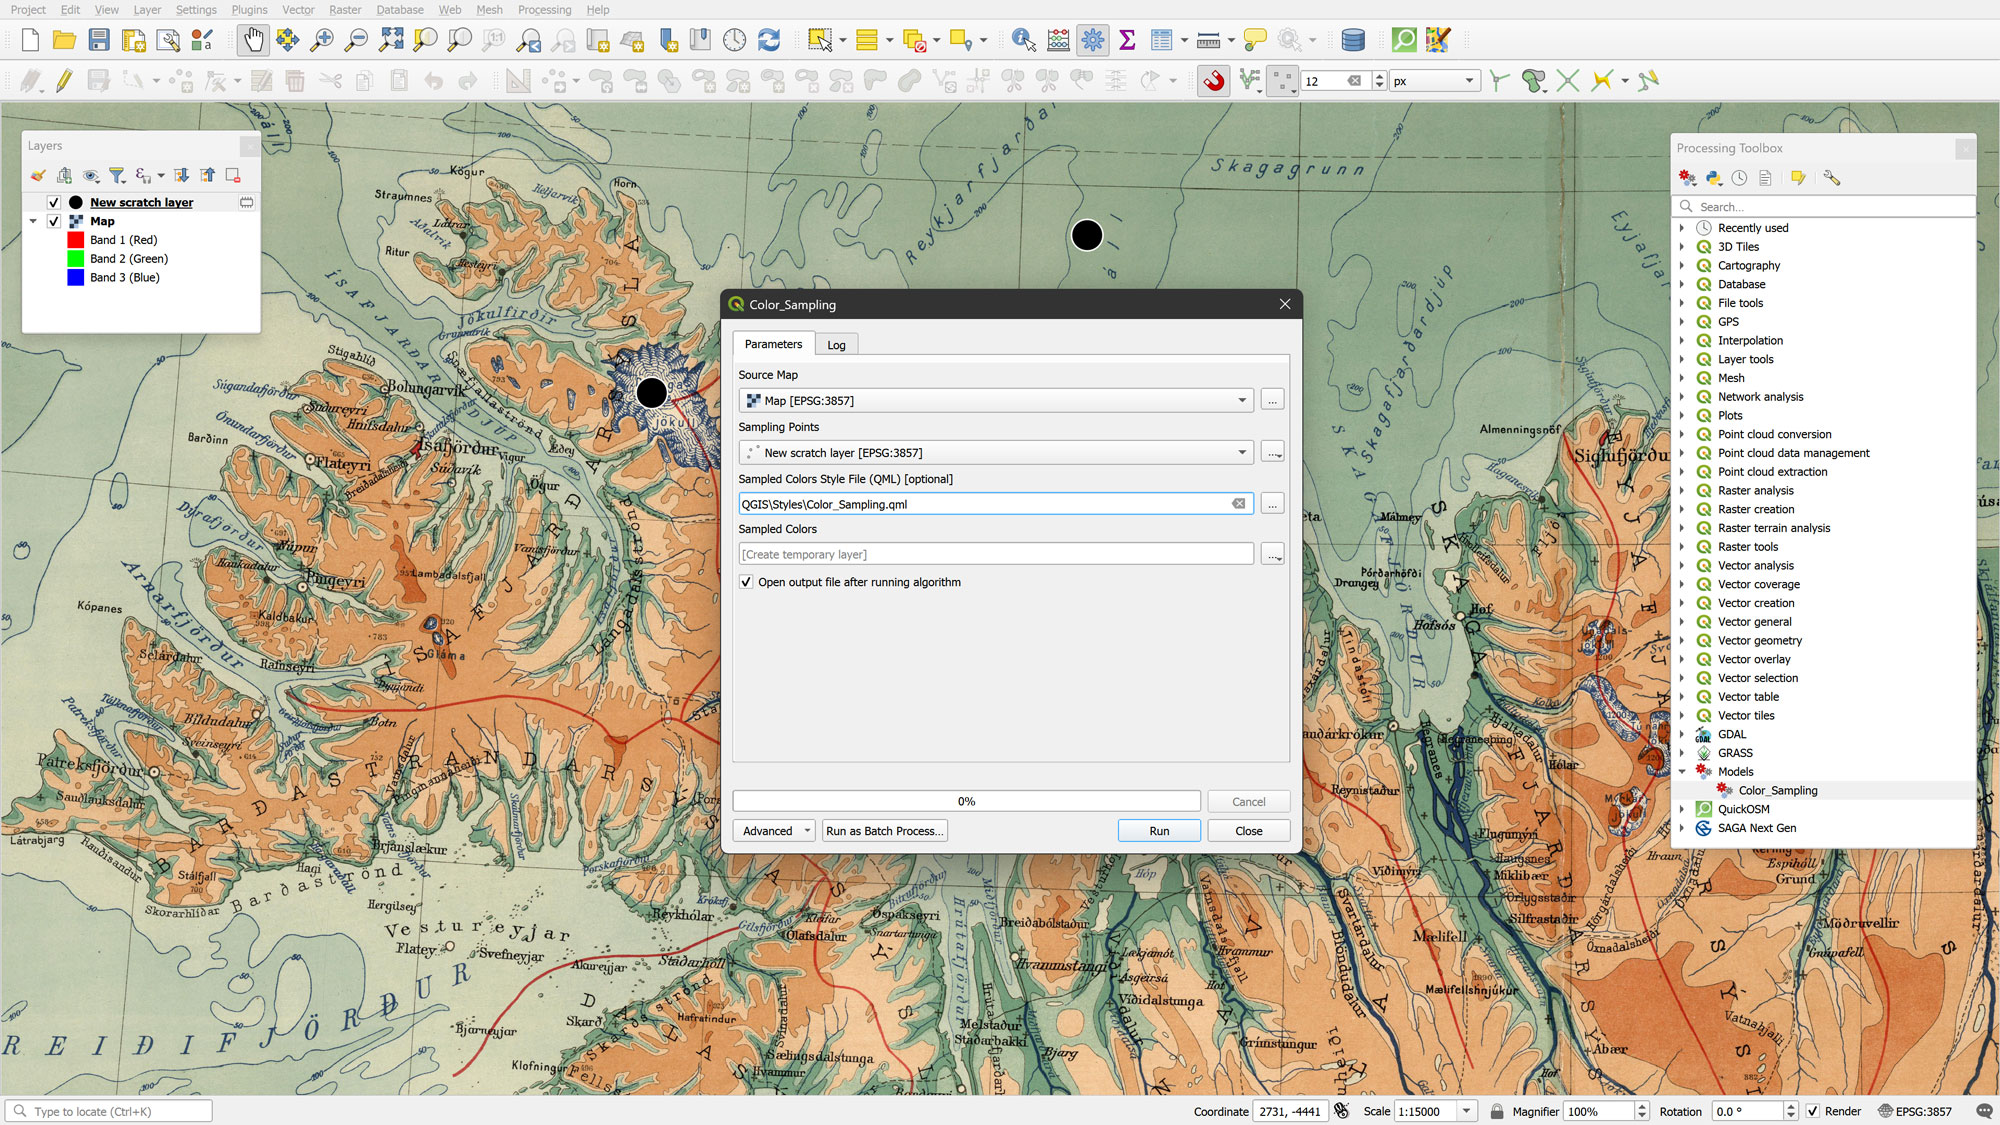Click the Zoom In magnifier tool
This screenshot has height=1125, width=2000.
point(322,40)
